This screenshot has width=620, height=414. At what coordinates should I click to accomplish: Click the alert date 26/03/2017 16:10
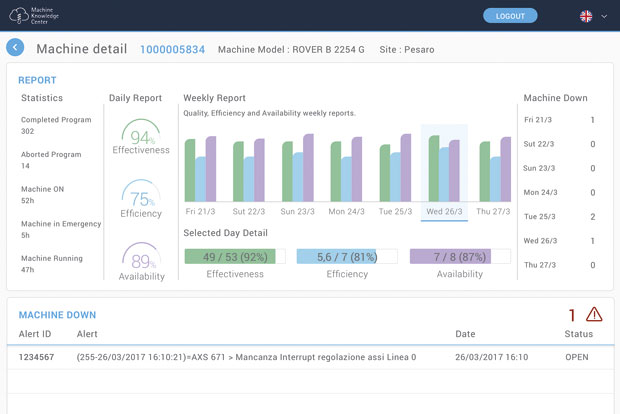pyautogui.click(x=491, y=357)
